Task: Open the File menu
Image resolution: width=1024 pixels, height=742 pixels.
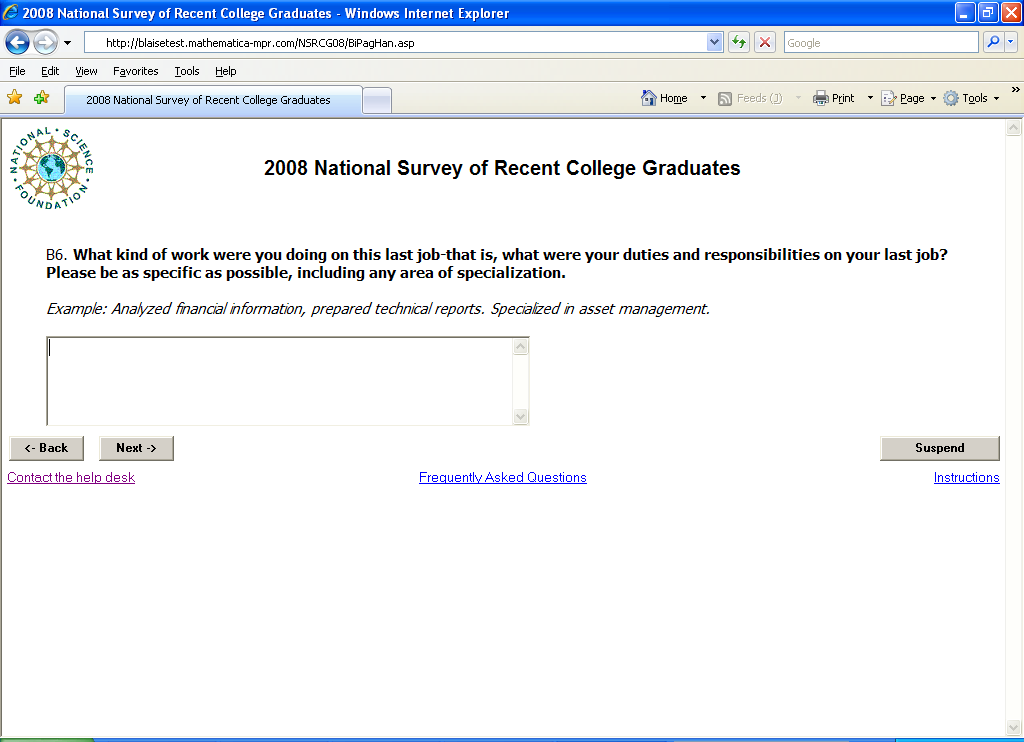Action: [17, 71]
